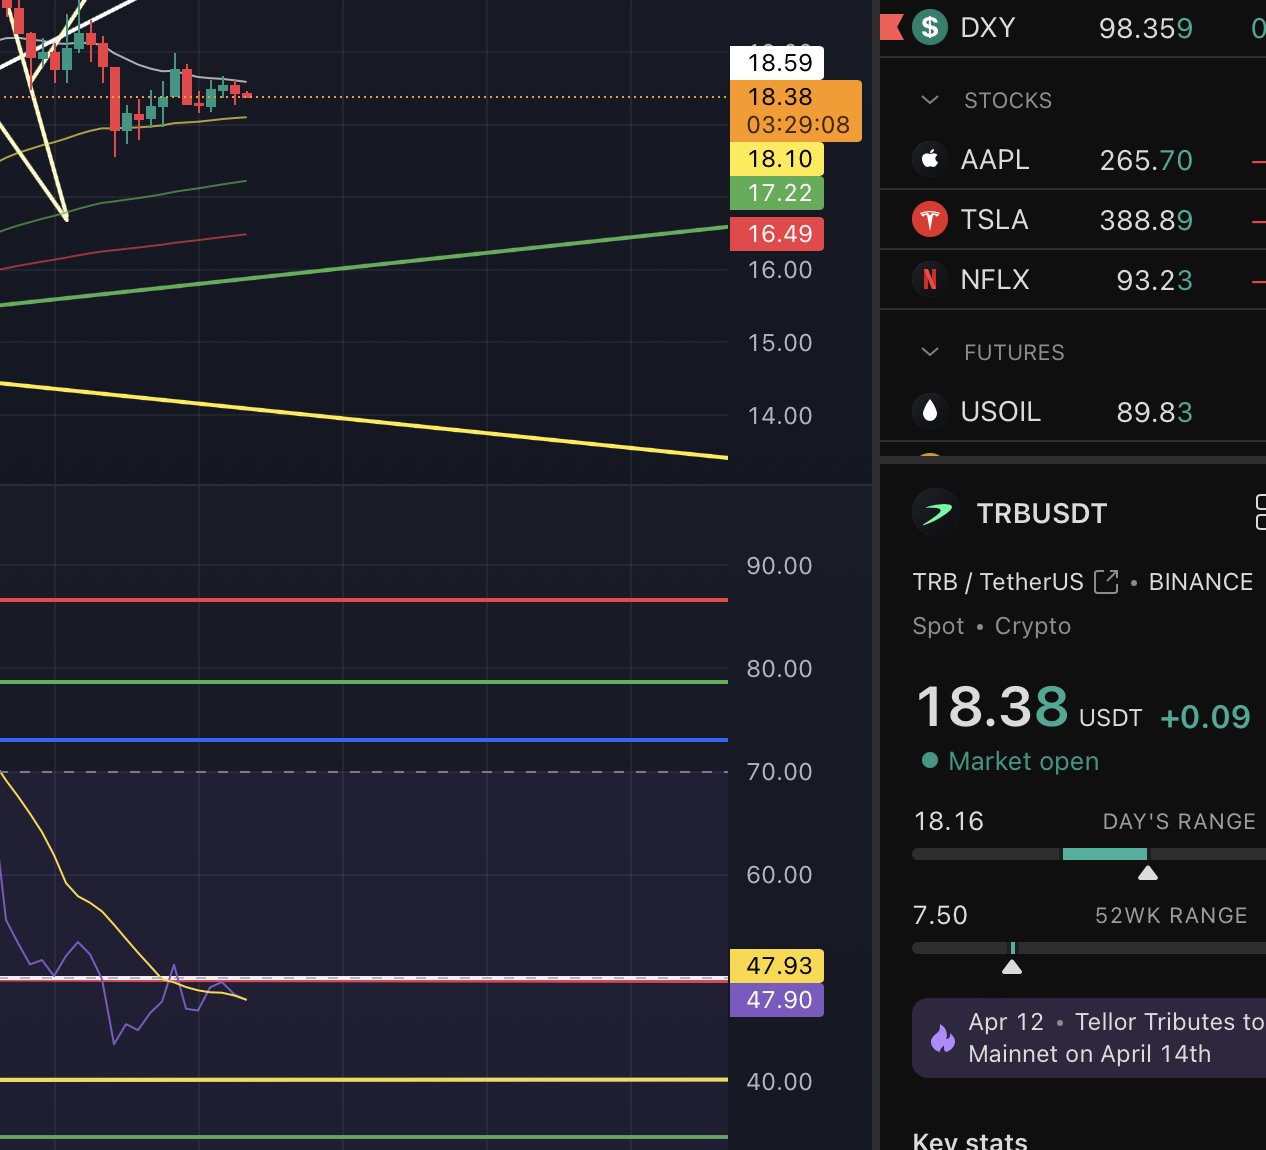Click the yellow 18.10 price label
Viewport: 1266px width, 1150px height.
(x=778, y=159)
